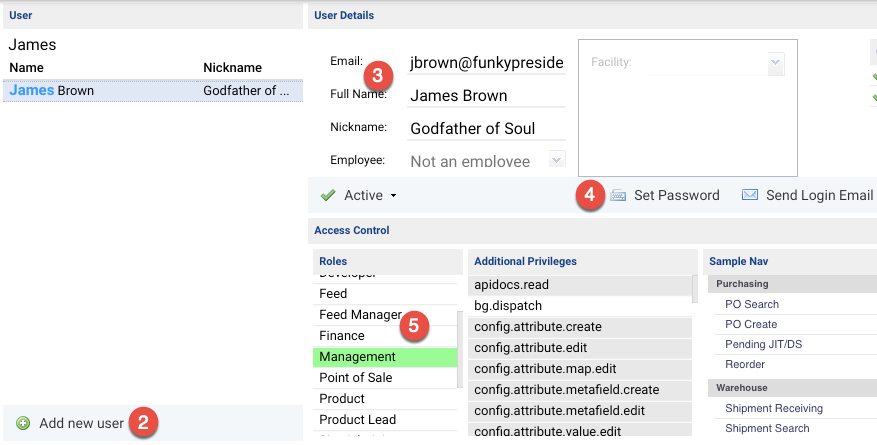The height and width of the screenshot is (445, 877).
Task: Open the Facility dropdown
Action: point(775,63)
